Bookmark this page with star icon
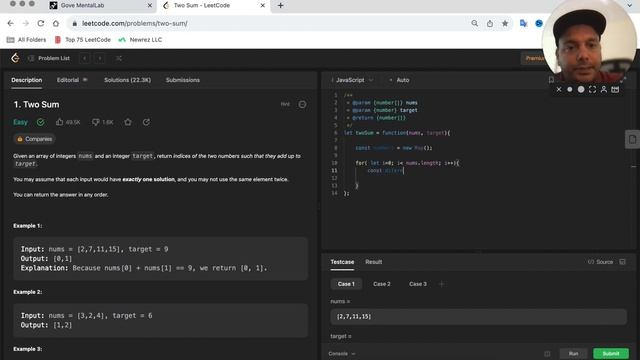 [505, 23]
